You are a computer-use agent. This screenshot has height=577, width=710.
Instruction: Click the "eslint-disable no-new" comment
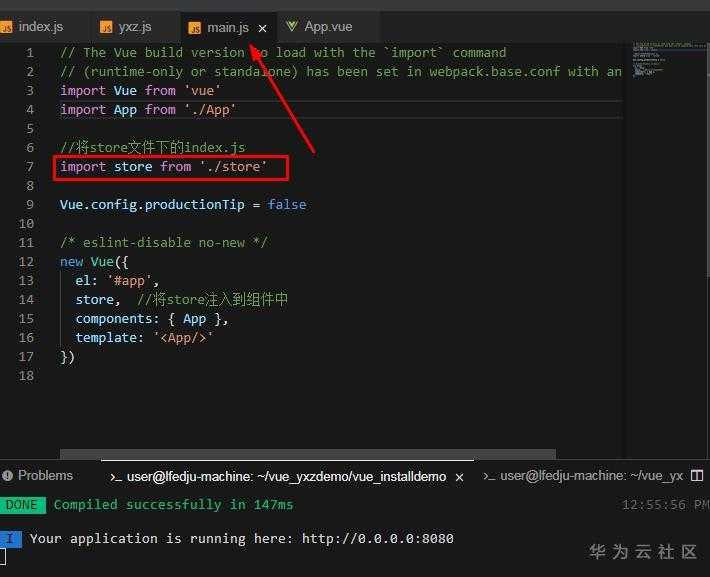pos(164,243)
